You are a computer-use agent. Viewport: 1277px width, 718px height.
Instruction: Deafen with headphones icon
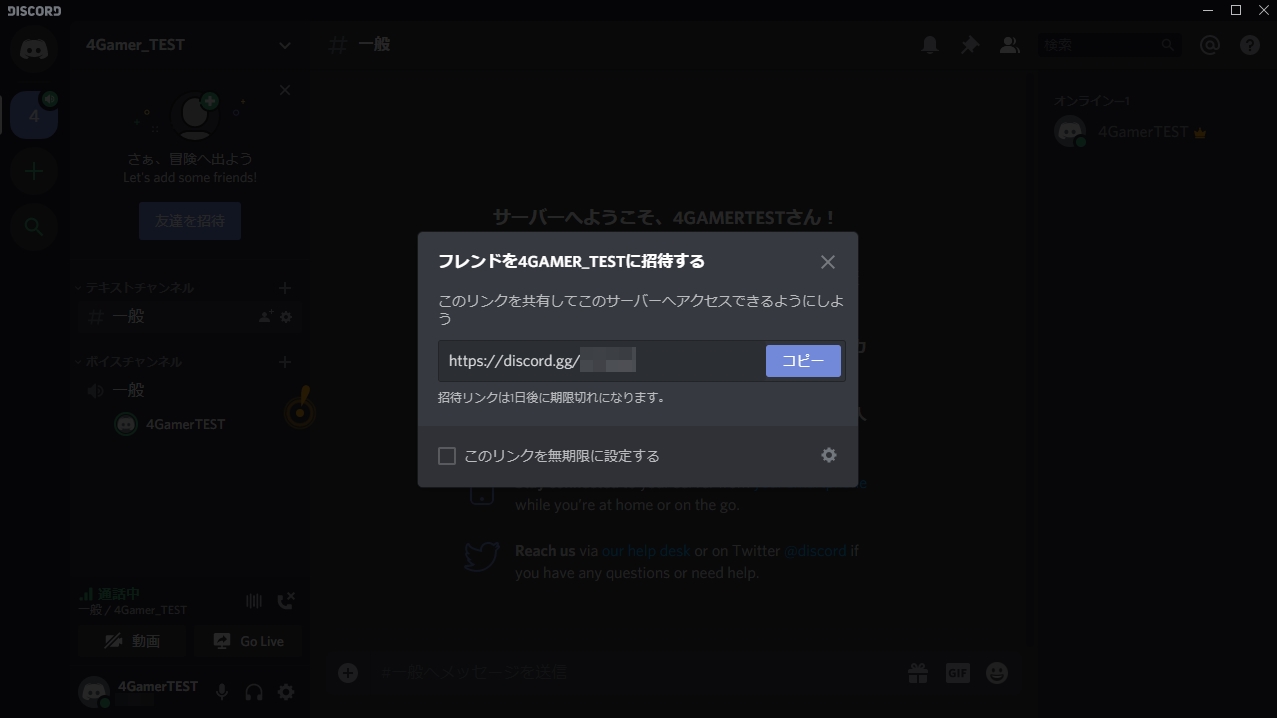coord(254,692)
